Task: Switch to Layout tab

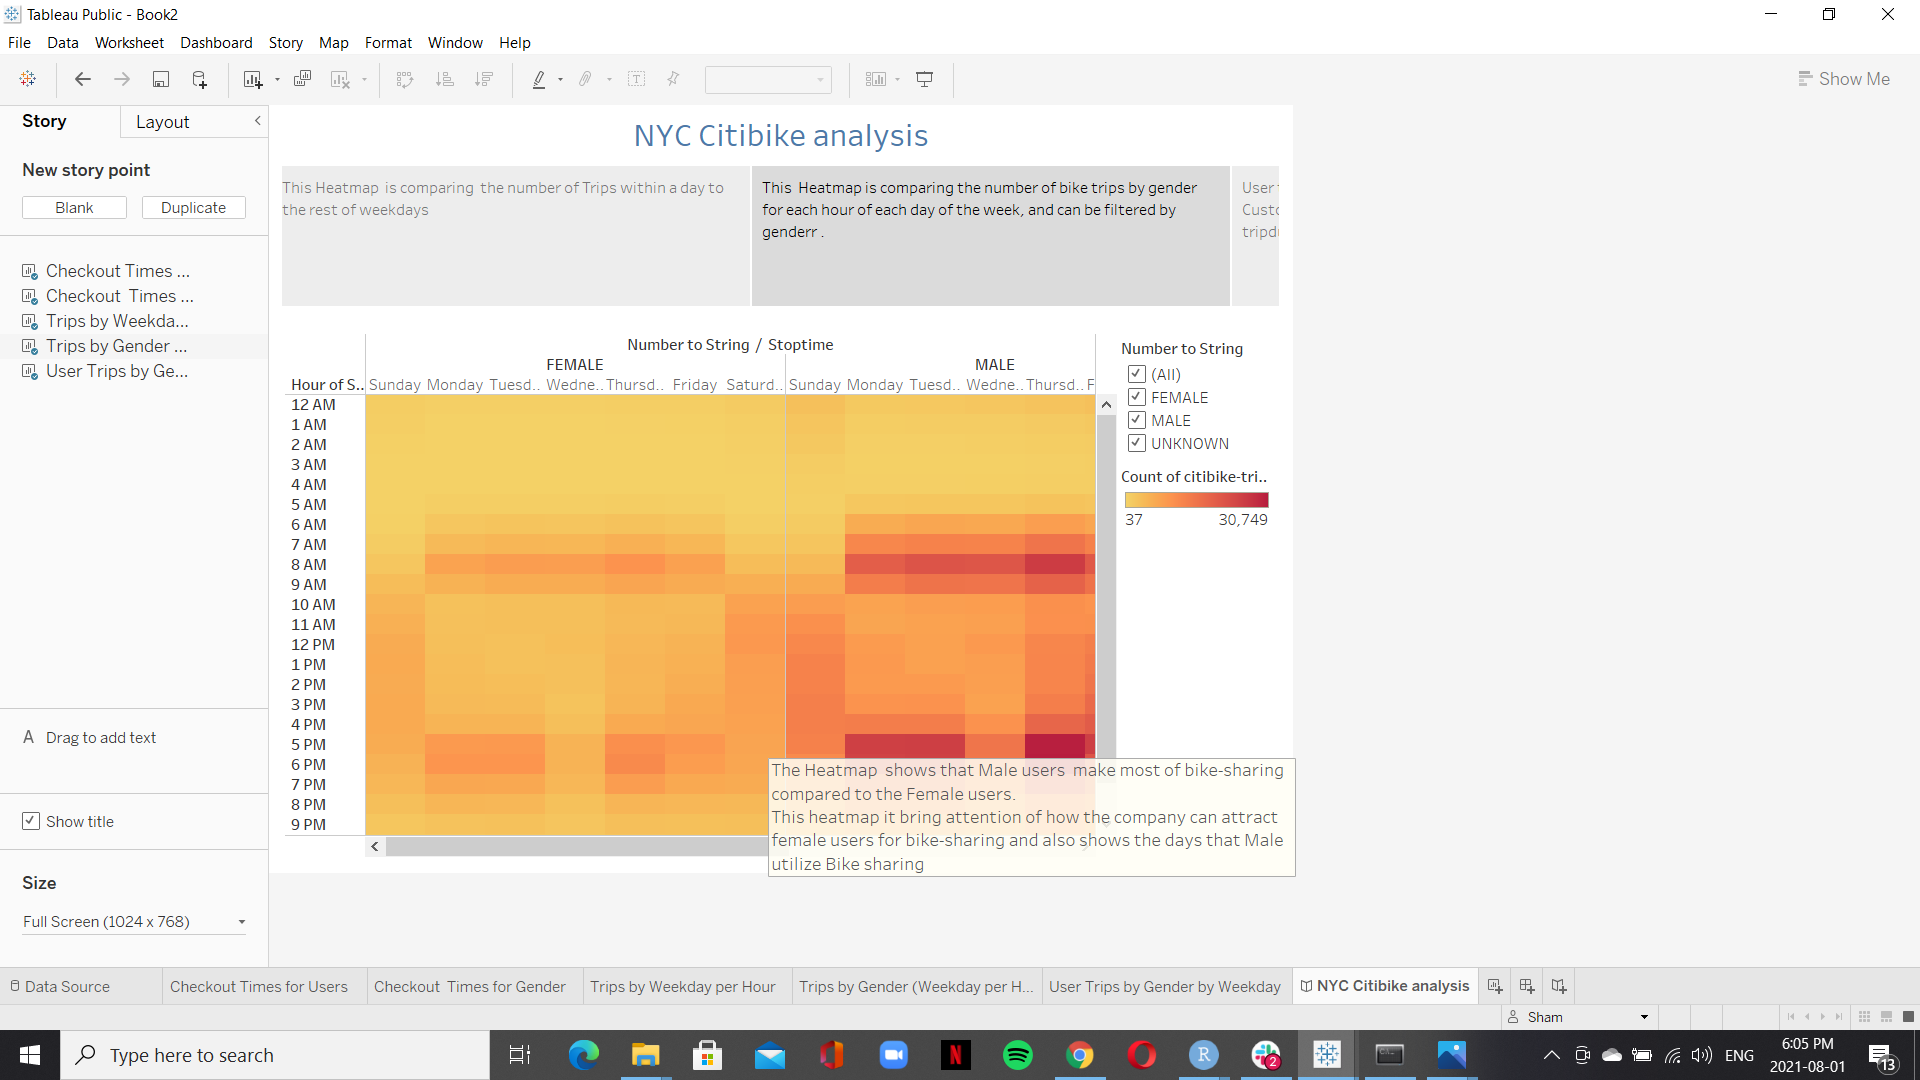Action: tap(162, 122)
